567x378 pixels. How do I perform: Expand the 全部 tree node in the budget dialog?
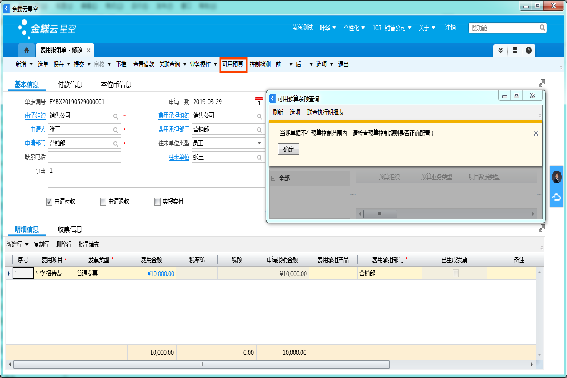[273, 178]
